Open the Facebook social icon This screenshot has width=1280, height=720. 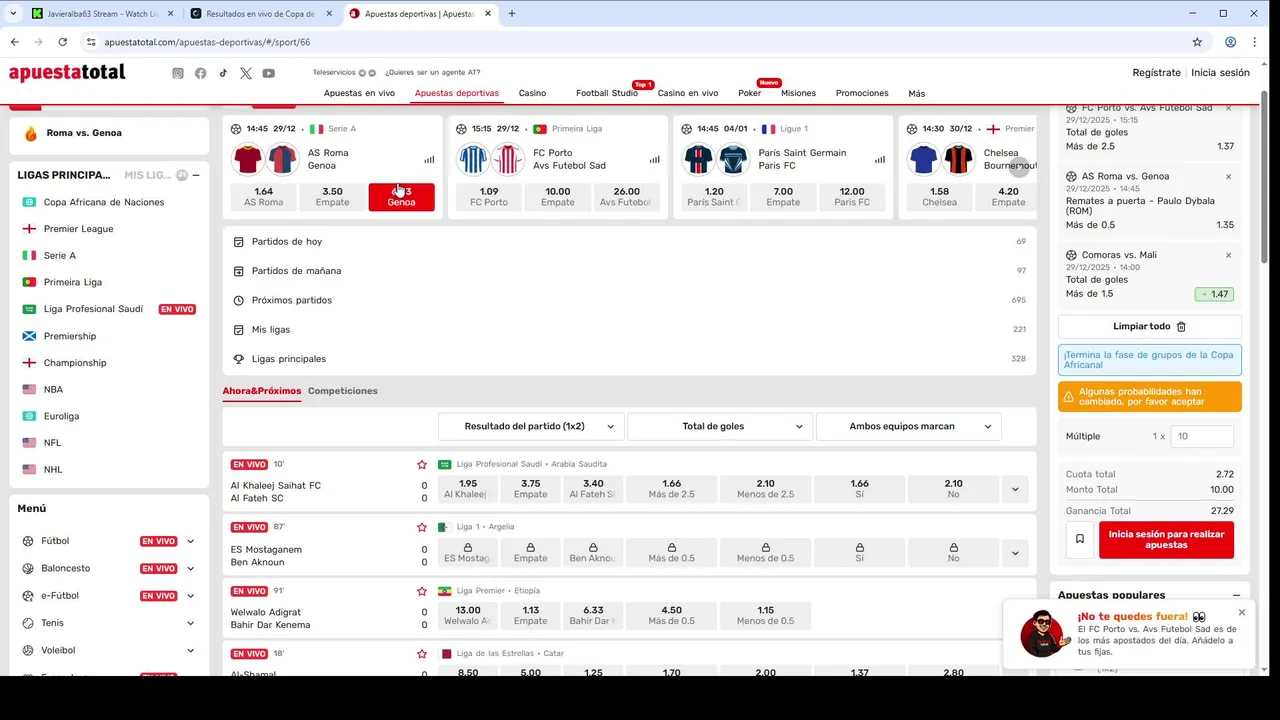201,73
